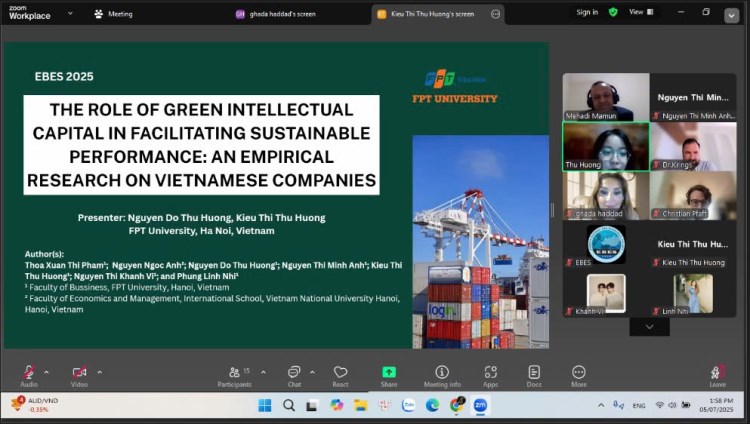Click the slide title text box
This screenshot has height=424, width=750.
coord(201,145)
